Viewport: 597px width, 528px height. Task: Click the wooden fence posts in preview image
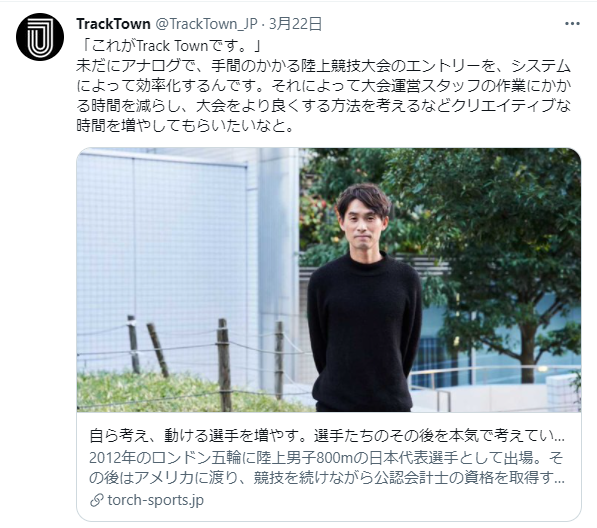pos(206,360)
